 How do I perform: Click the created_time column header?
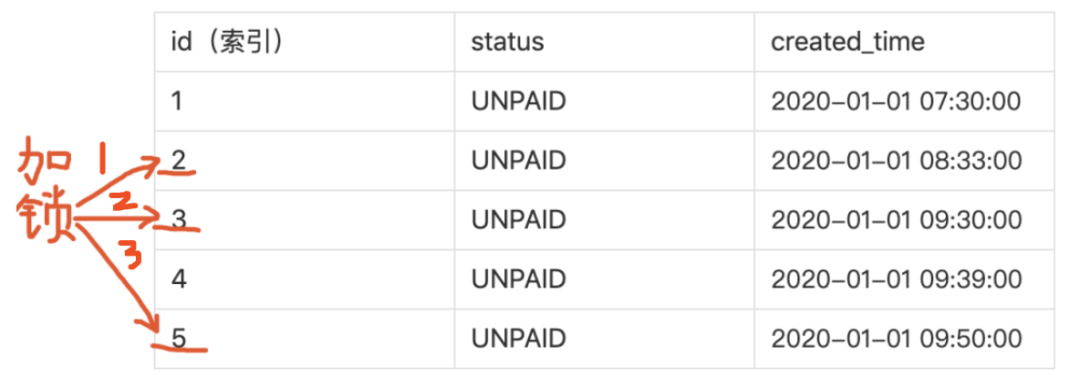tap(847, 43)
